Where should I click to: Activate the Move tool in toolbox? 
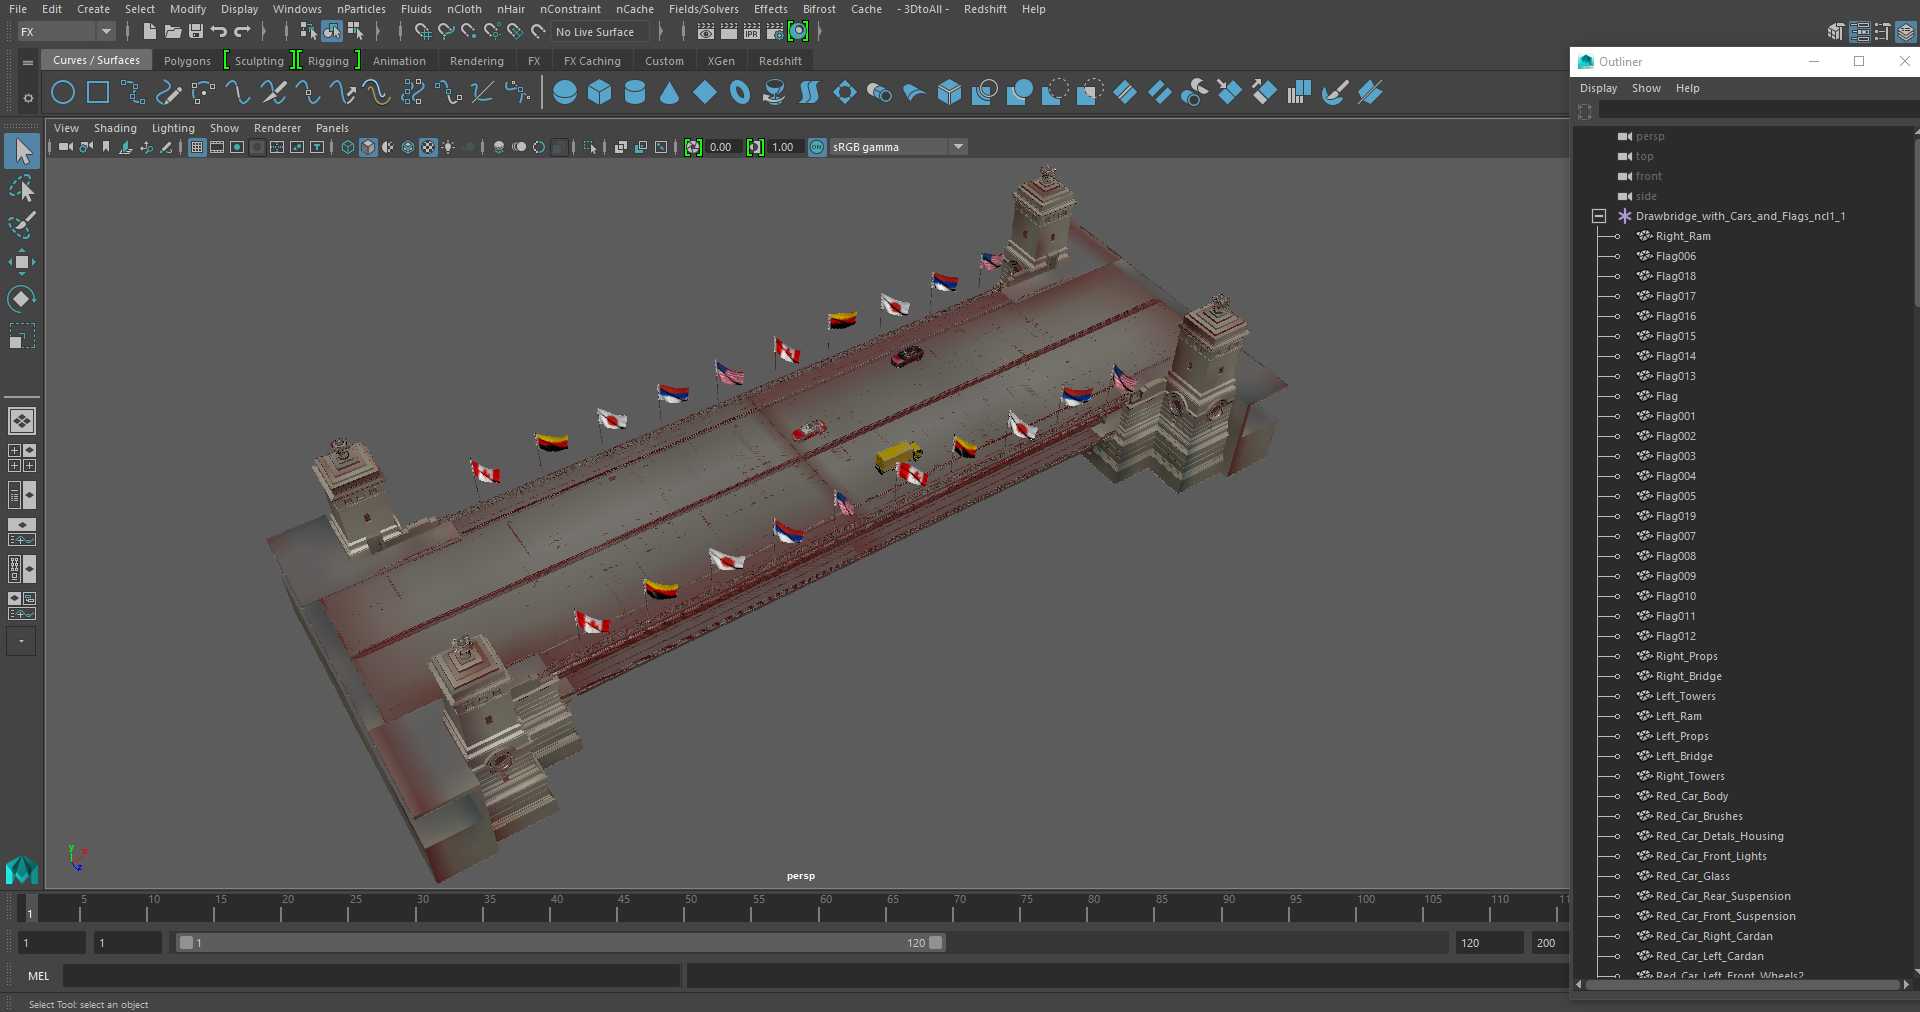[x=22, y=262]
